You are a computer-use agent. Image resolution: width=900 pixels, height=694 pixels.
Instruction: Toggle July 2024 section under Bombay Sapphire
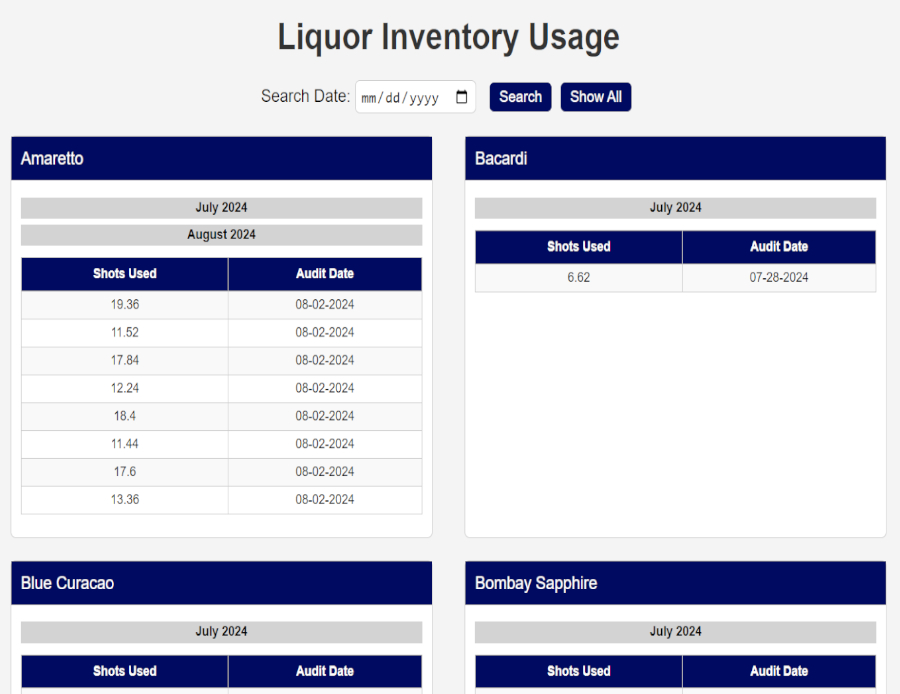(x=675, y=632)
